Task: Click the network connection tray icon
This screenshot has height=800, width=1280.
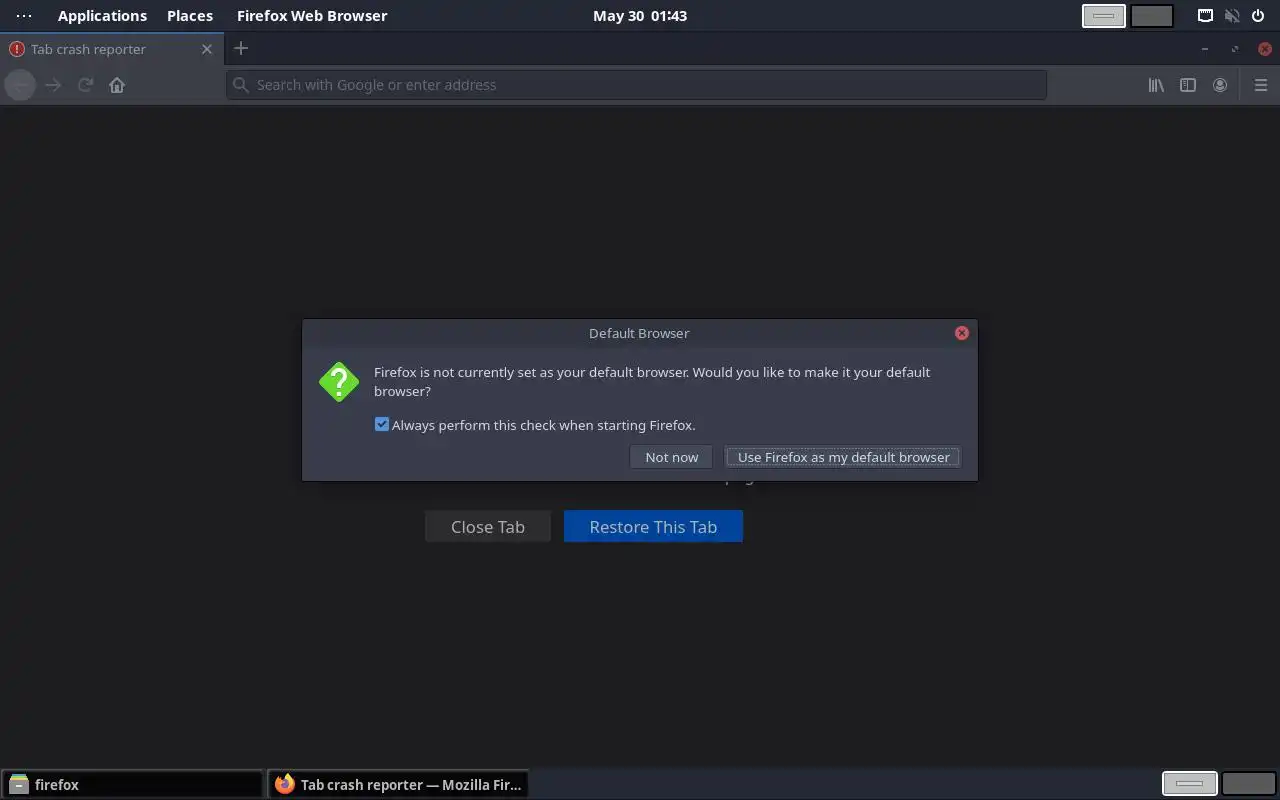Action: (x=1206, y=16)
